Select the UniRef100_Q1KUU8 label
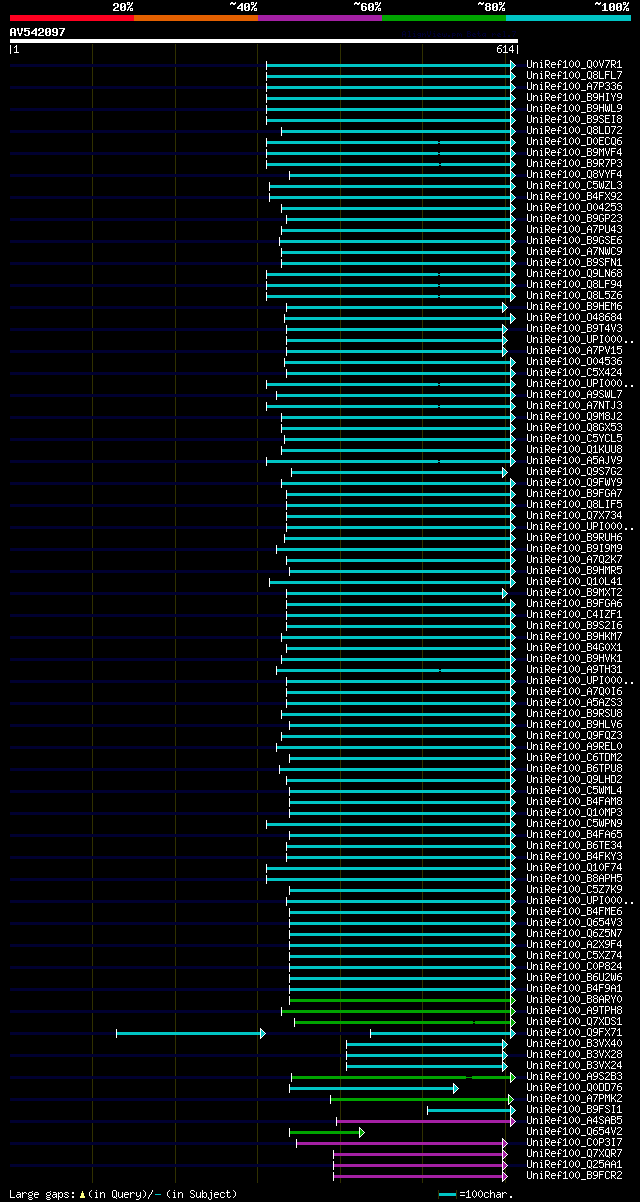640x1202 pixels. 574,449
